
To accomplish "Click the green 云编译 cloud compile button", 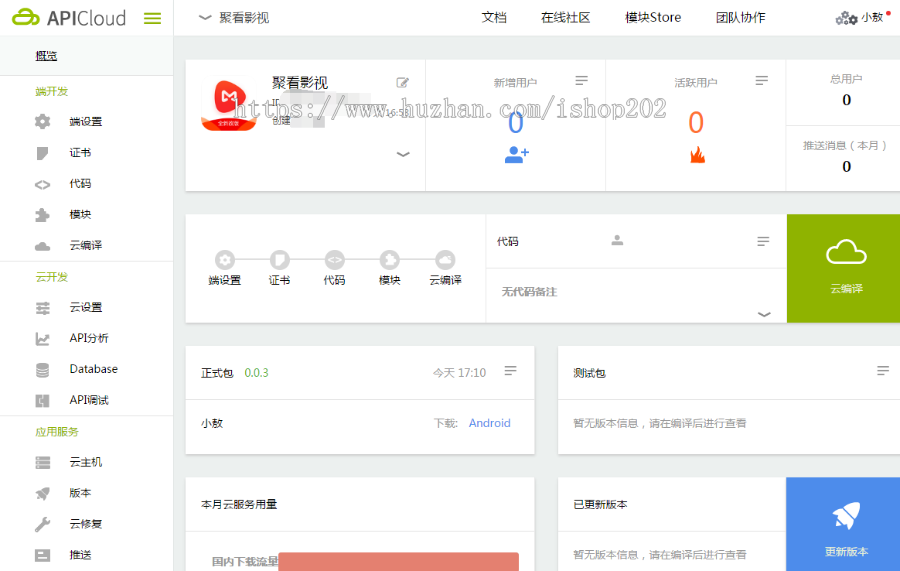I will click(x=844, y=268).
